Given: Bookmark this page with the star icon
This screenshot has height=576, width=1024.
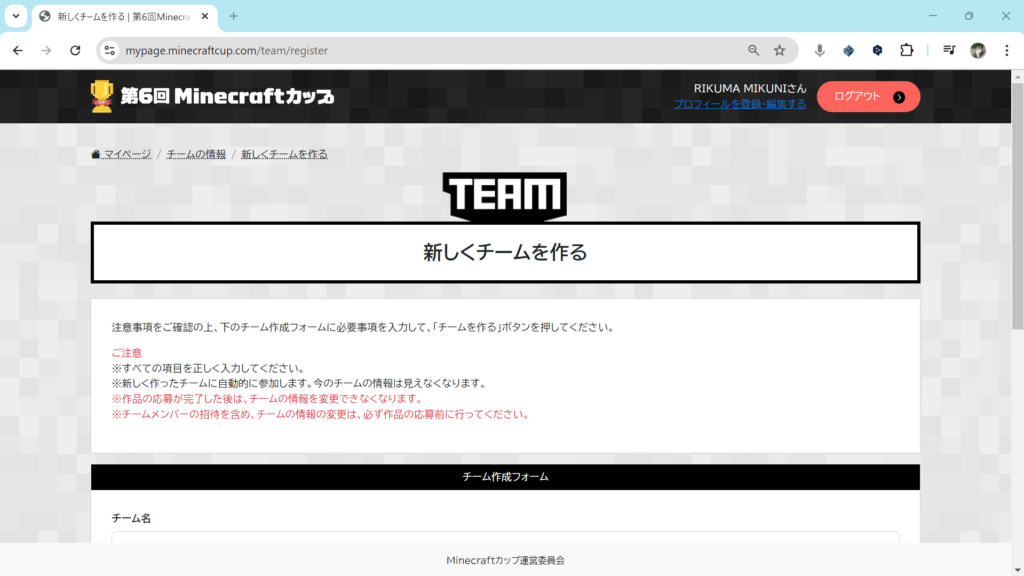Looking at the screenshot, I should point(779,50).
